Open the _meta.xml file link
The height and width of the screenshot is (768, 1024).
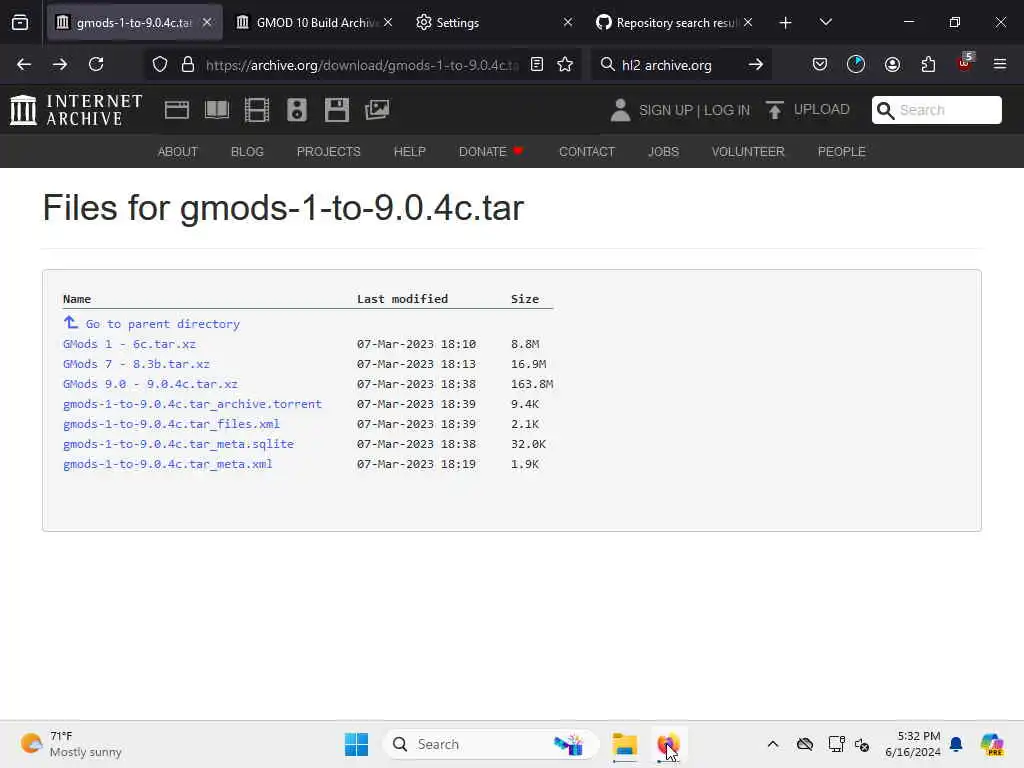tap(168, 464)
